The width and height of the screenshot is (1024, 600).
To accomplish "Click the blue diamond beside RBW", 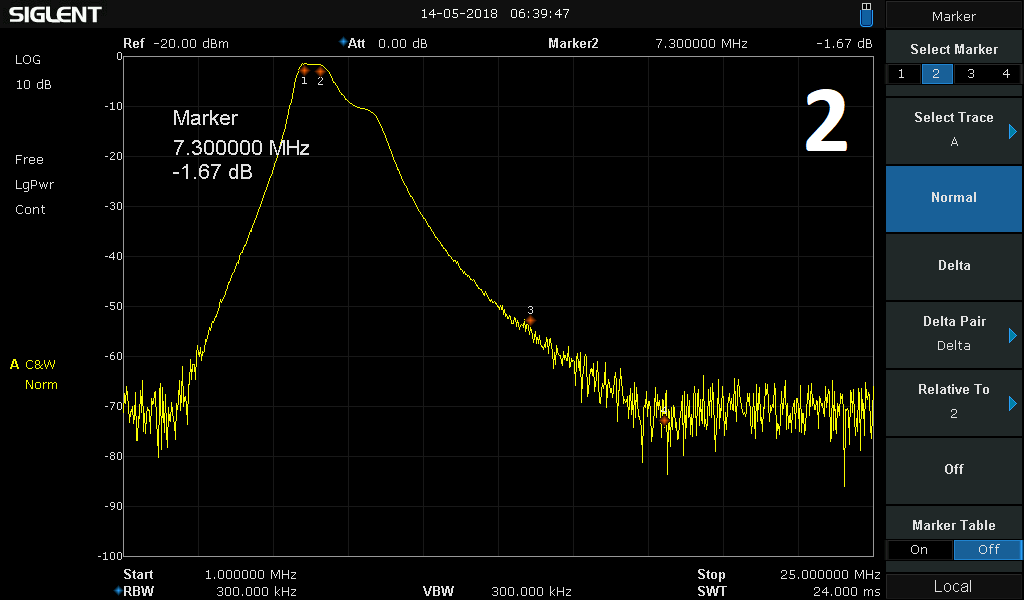I will tap(118, 591).
